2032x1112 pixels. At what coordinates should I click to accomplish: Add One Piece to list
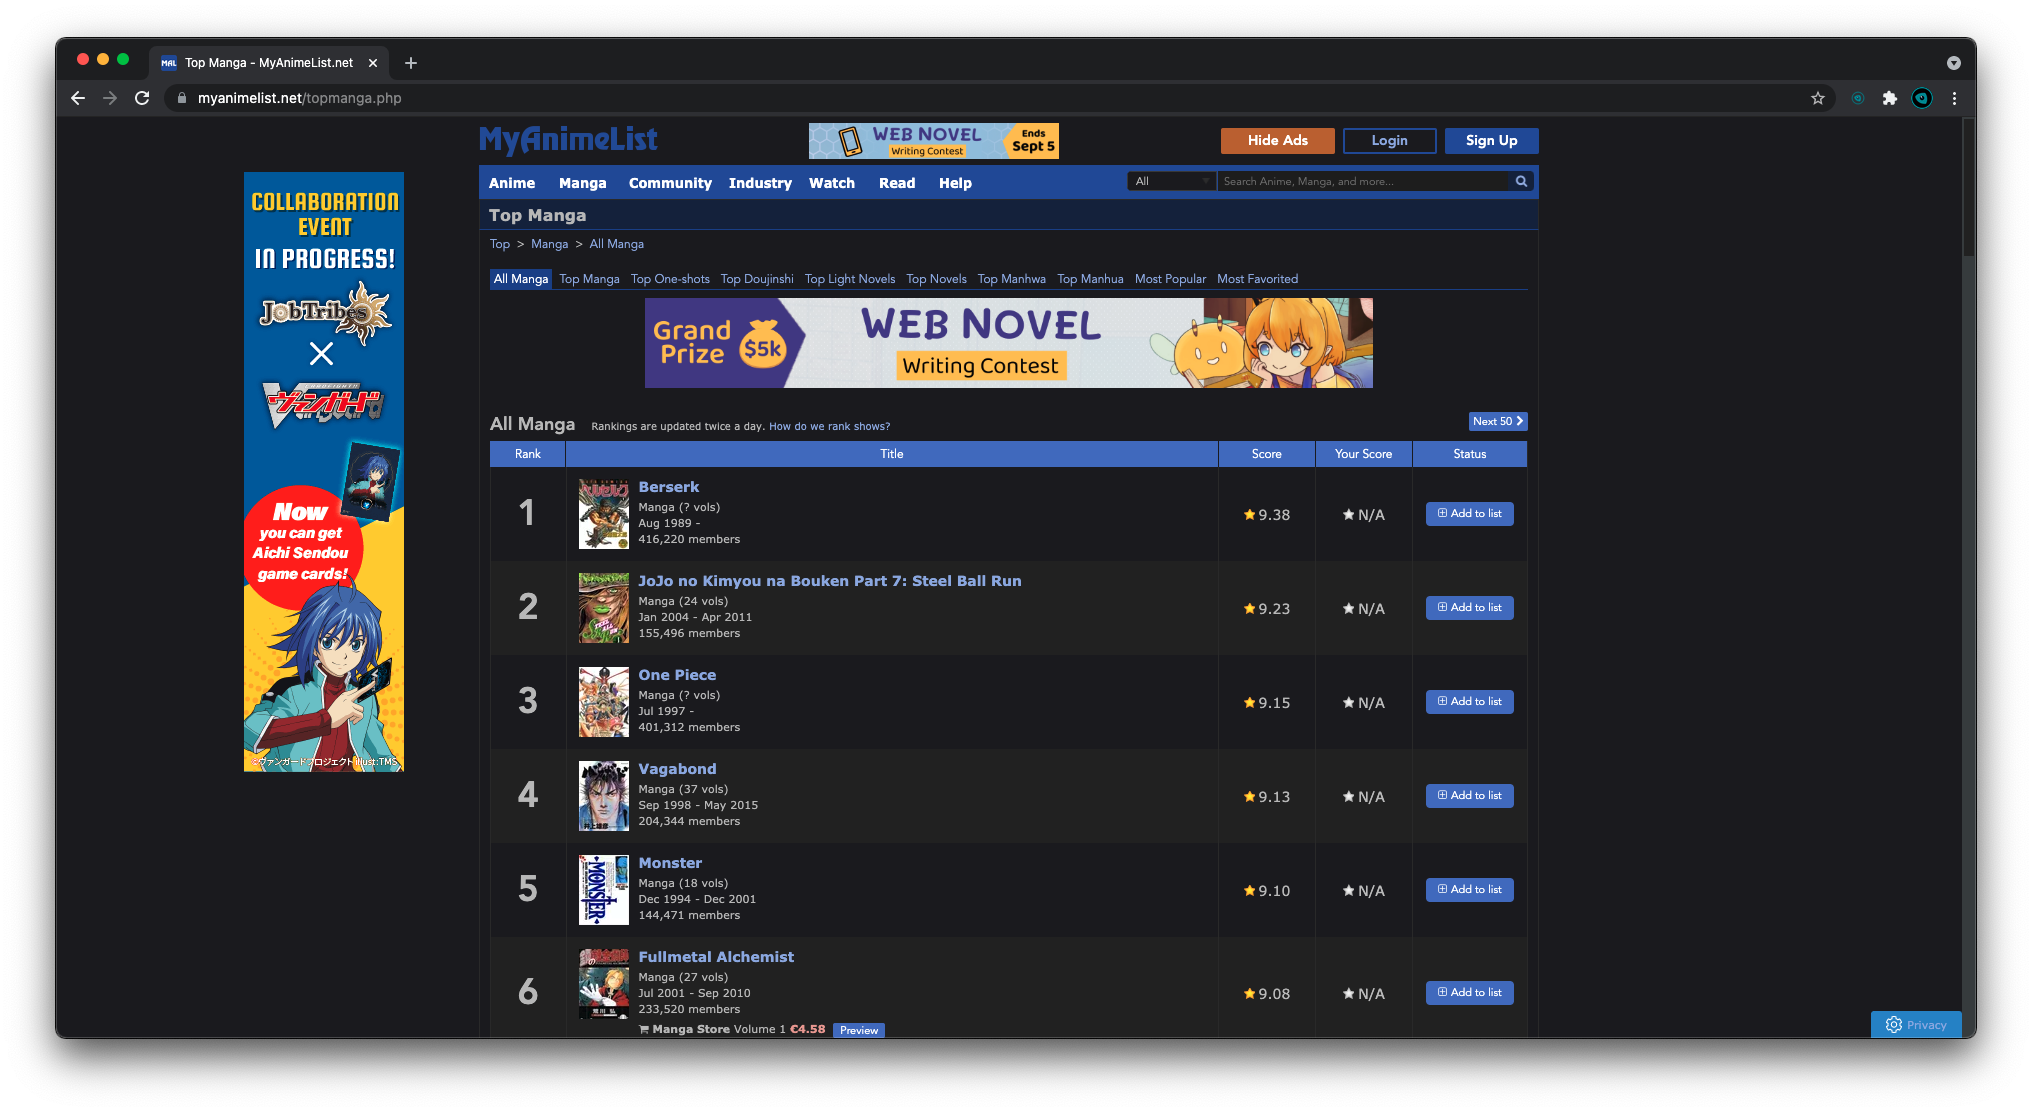click(1469, 702)
